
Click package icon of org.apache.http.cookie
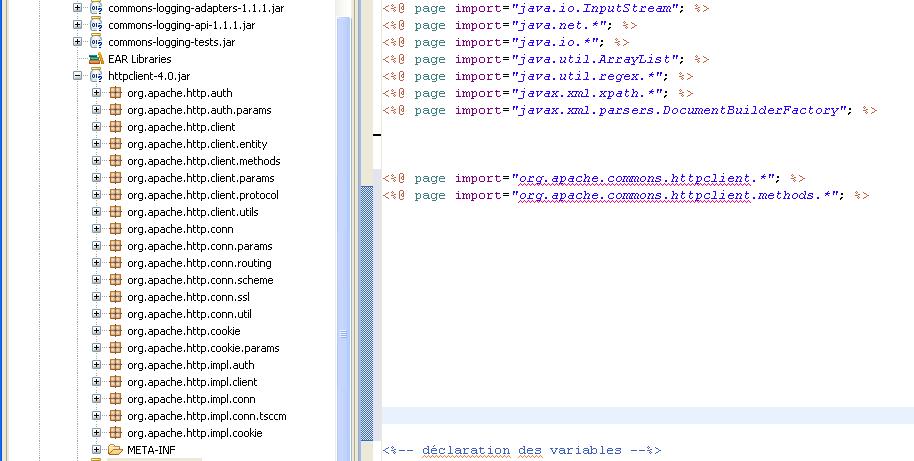[115, 330]
